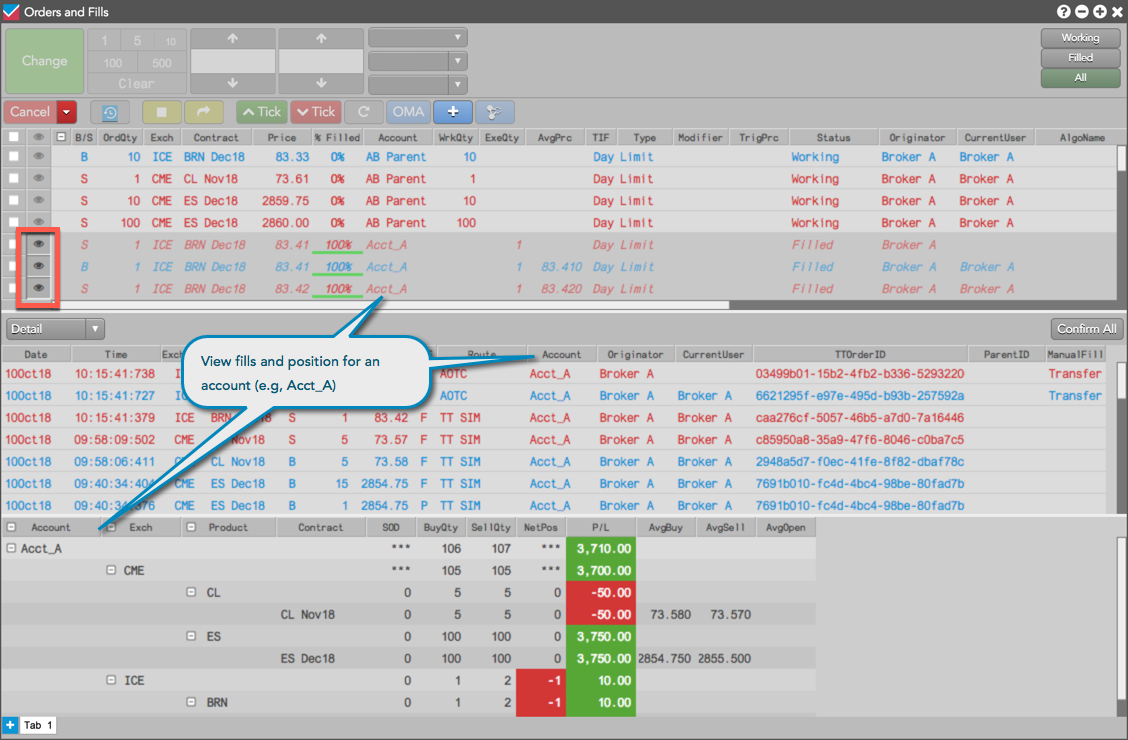Click the NetPos column header
The image size is (1128, 740).
[540, 527]
